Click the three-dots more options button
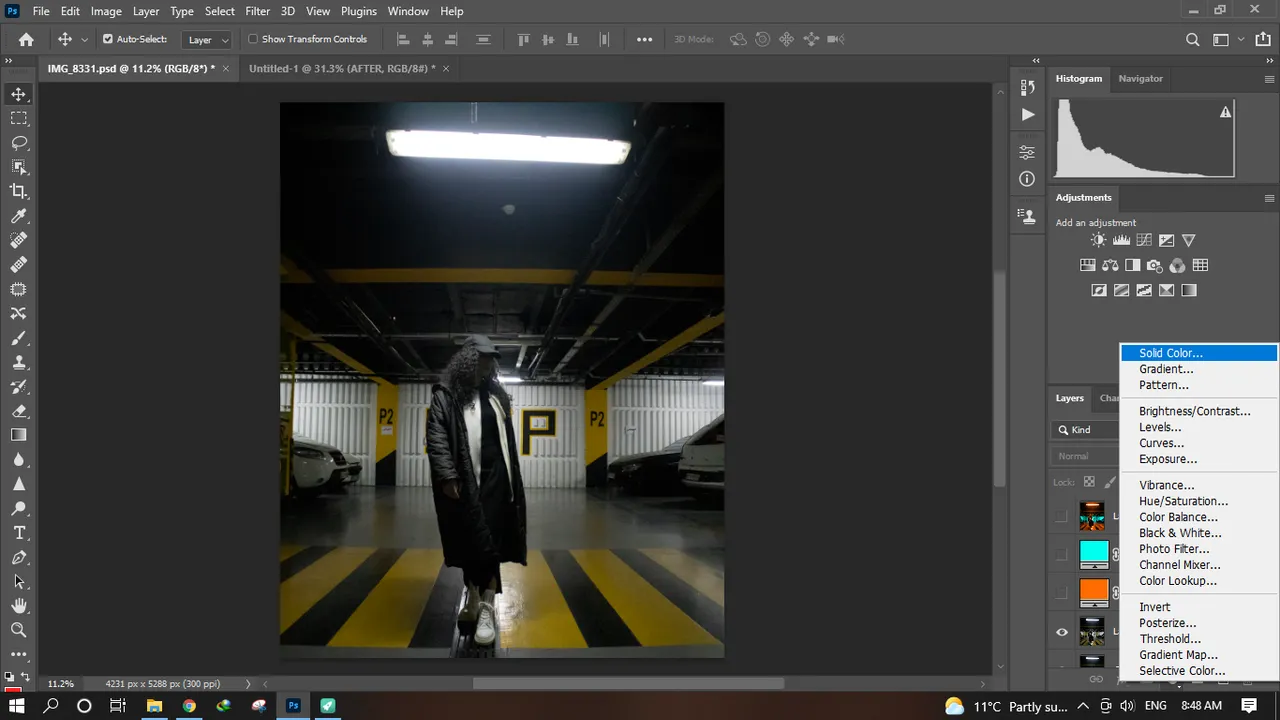The height and width of the screenshot is (720, 1280). pos(644,40)
